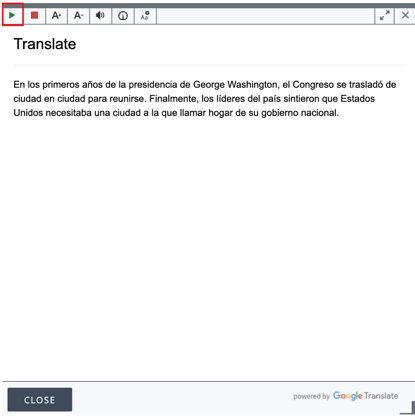
Task: Expand the panel using the diagonal arrows icon
Action: pos(384,15)
